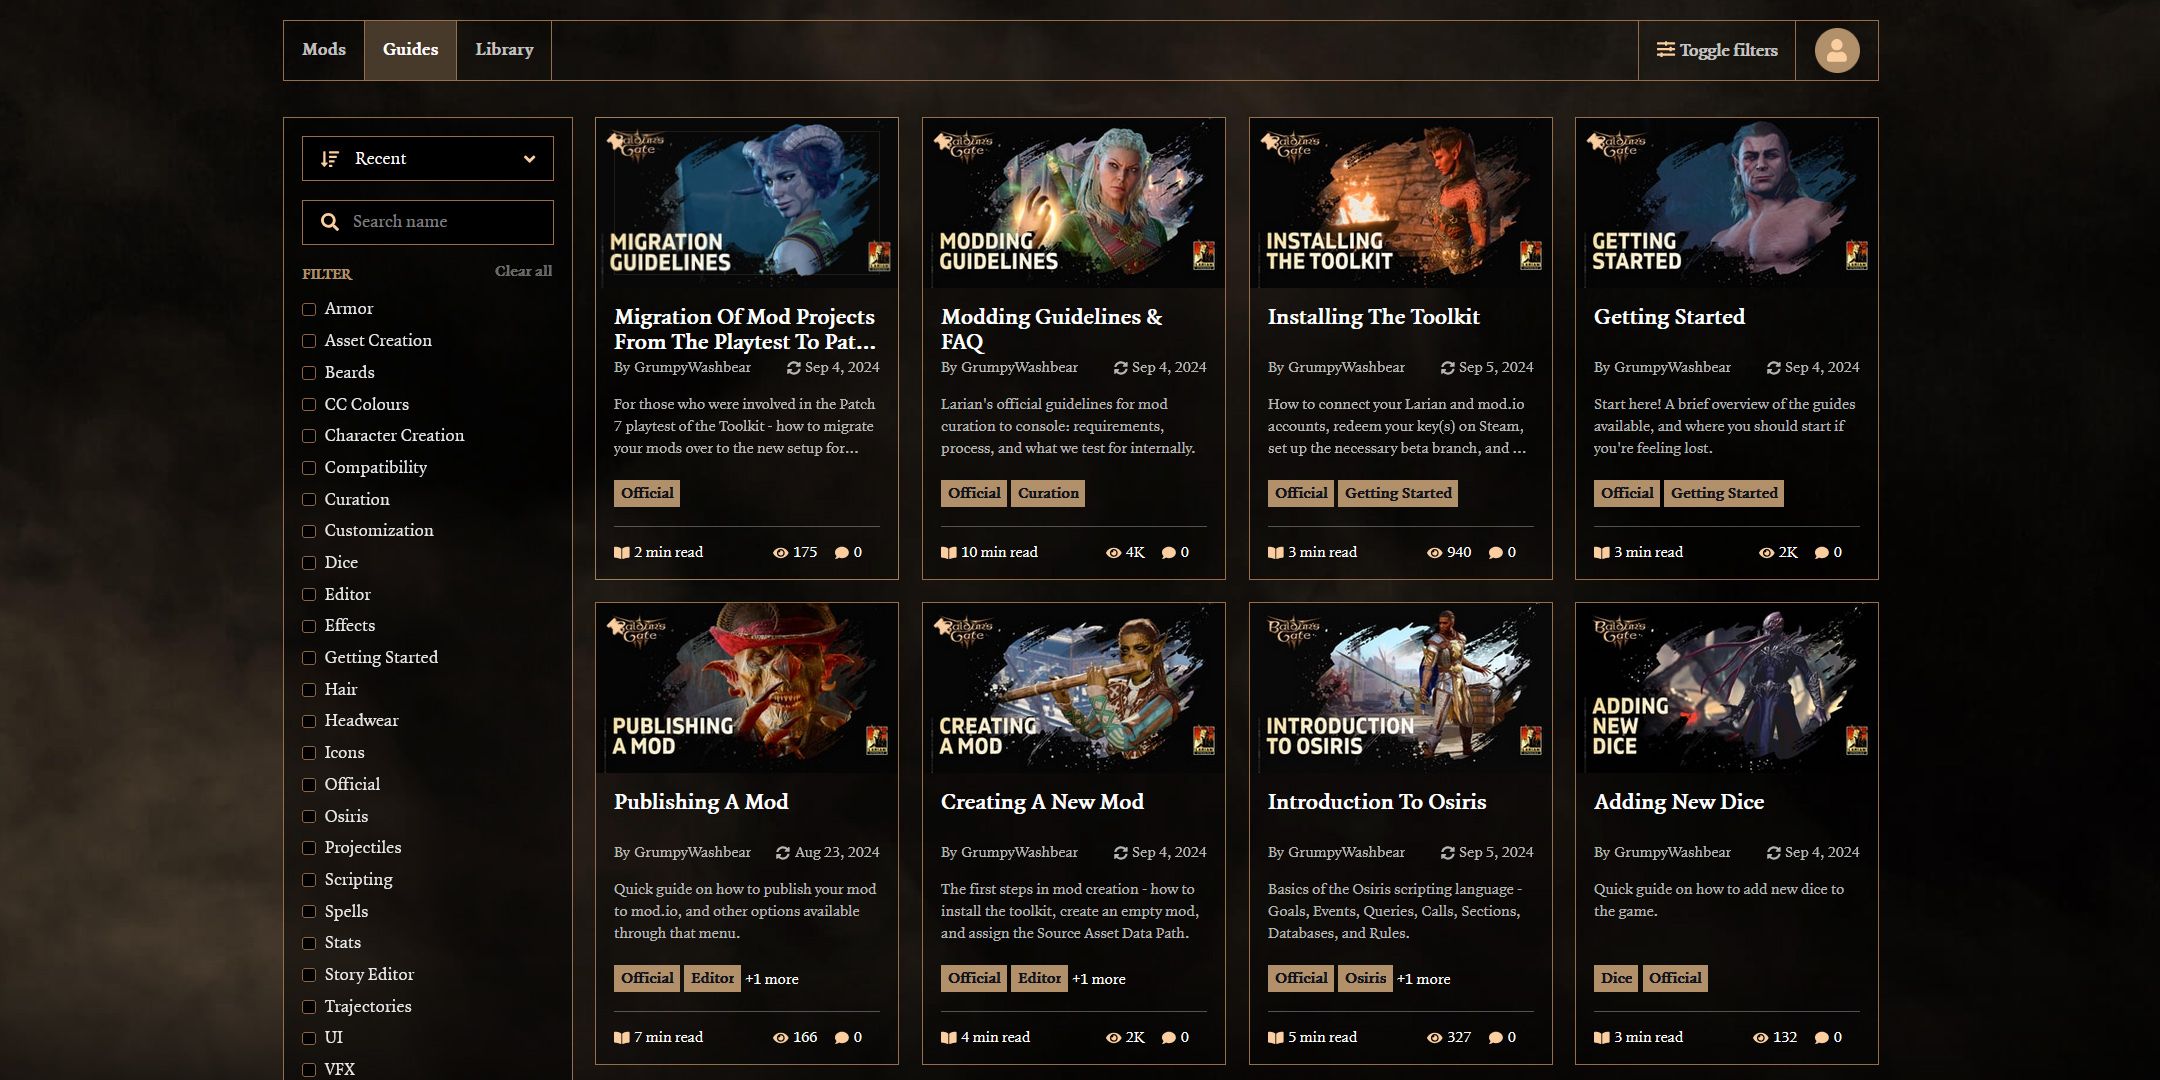Enable the Armor filter checkbox
This screenshot has width=2160, height=1080.
(309, 307)
